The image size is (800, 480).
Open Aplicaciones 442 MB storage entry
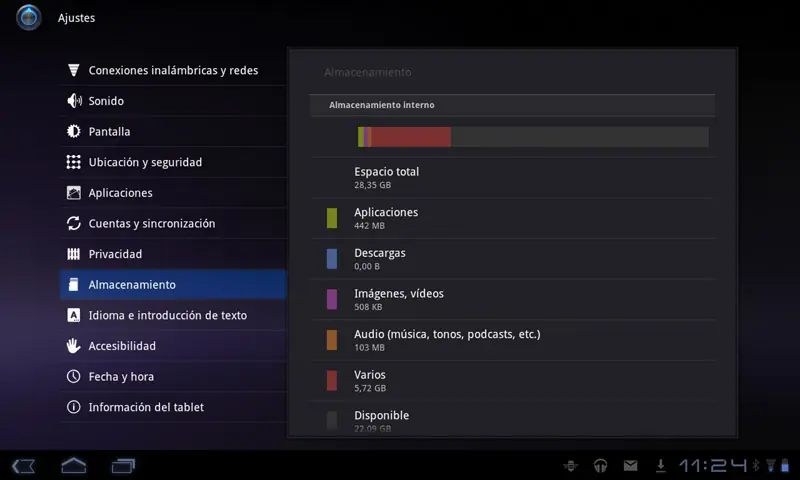(x=513, y=218)
